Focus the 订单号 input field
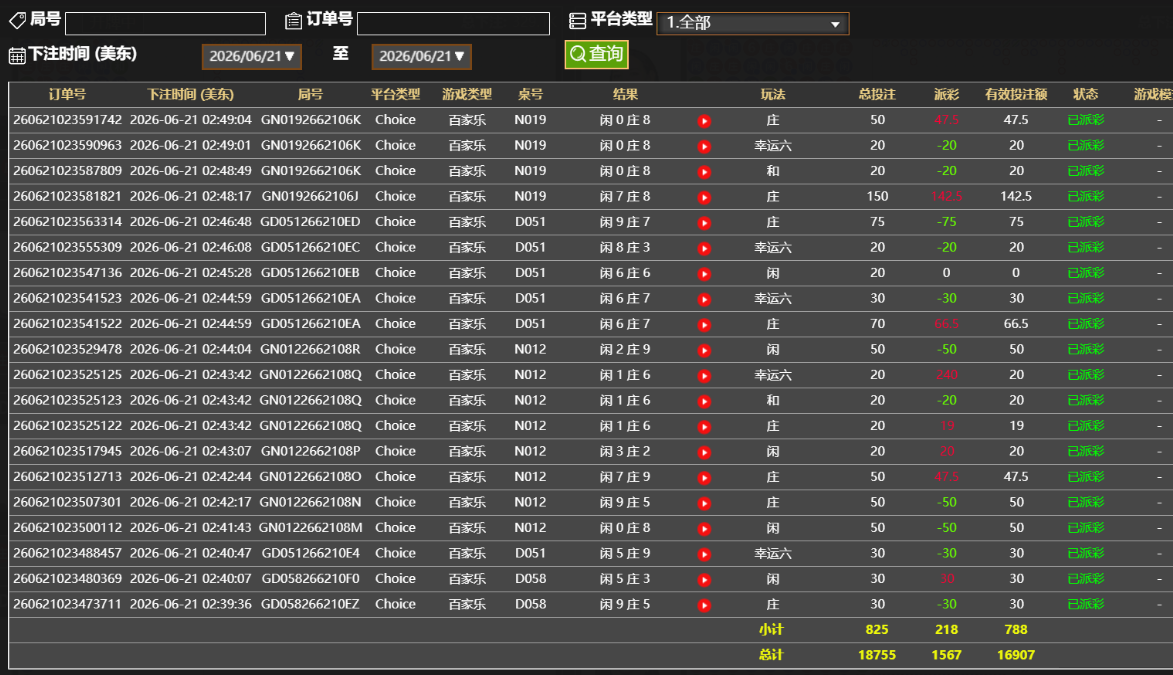The image size is (1173, 675). tap(453, 23)
